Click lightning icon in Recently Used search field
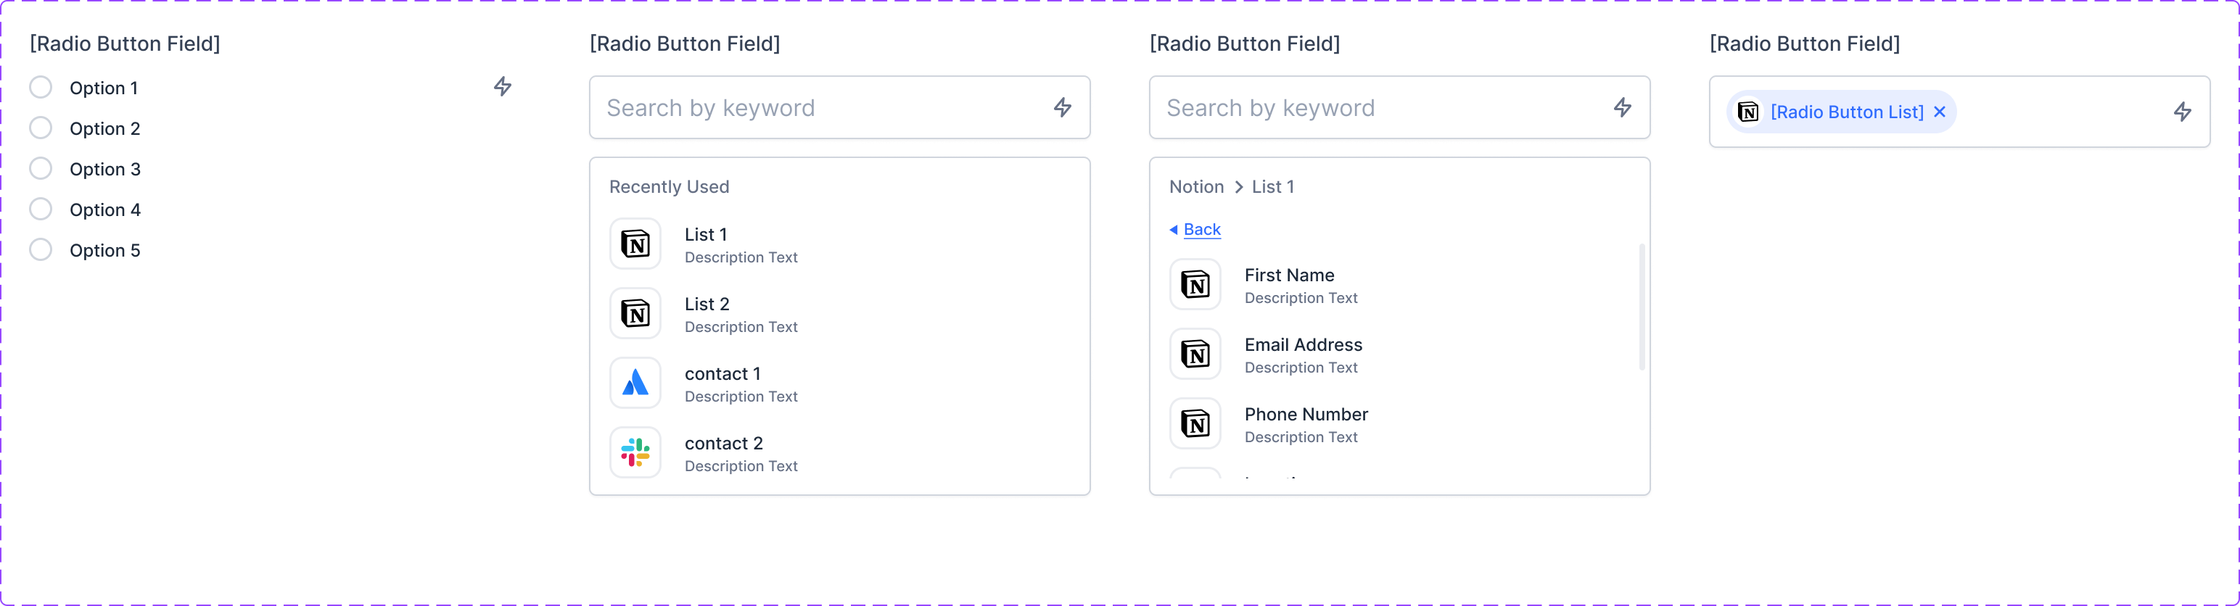The image size is (2240, 606). coord(1063,107)
